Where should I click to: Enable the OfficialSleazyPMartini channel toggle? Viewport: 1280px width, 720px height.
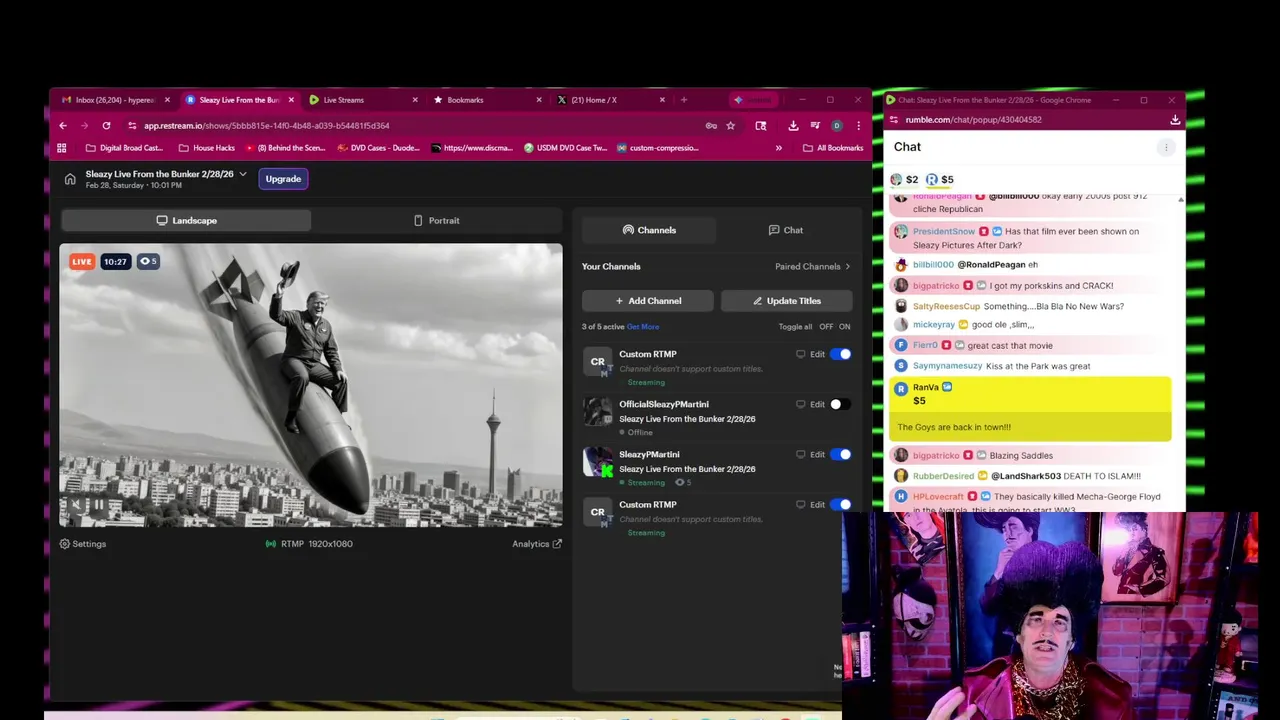(x=840, y=404)
